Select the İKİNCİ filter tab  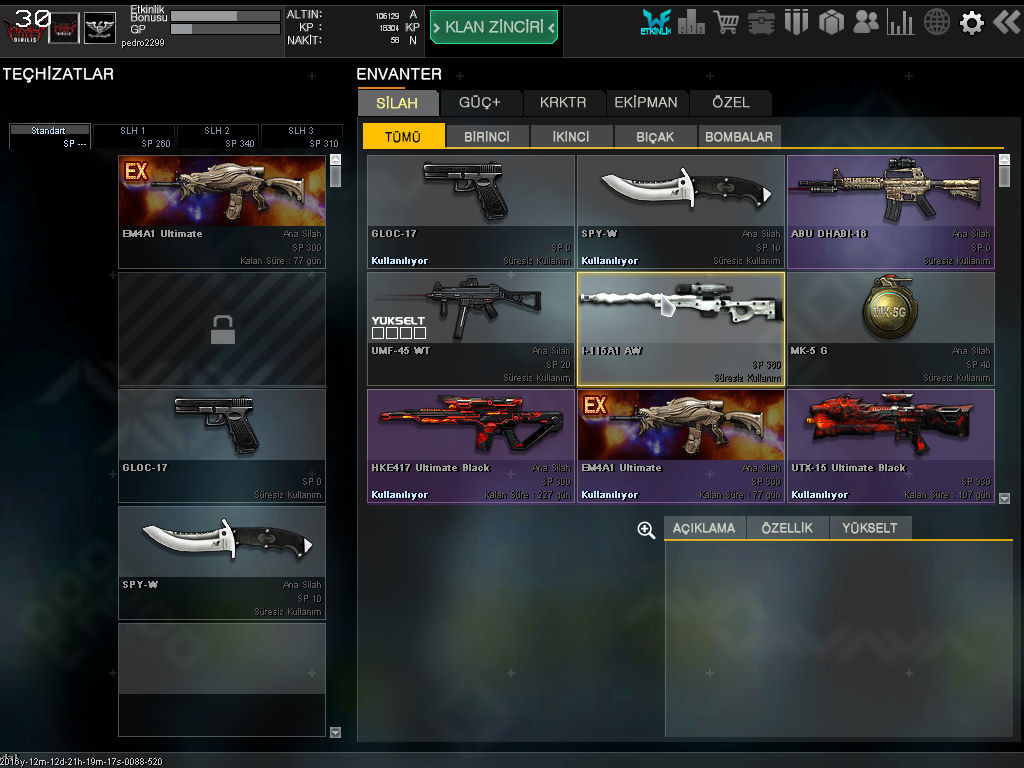571,136
